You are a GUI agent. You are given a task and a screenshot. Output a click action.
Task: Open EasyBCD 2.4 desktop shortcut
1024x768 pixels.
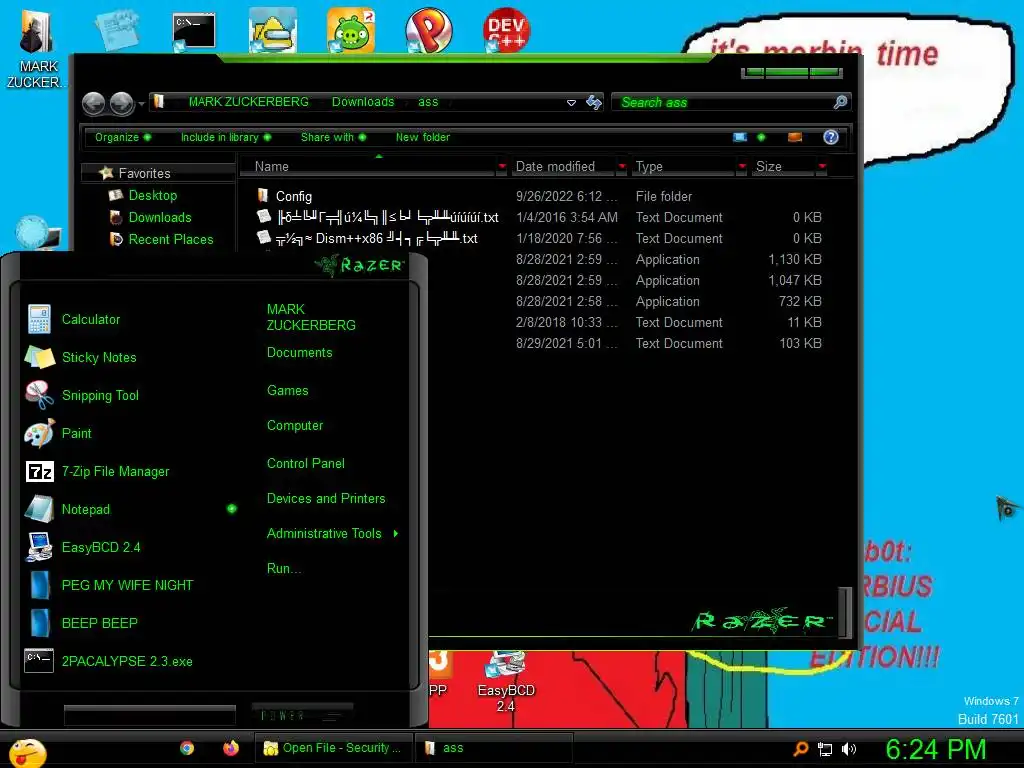coord(506,682)
